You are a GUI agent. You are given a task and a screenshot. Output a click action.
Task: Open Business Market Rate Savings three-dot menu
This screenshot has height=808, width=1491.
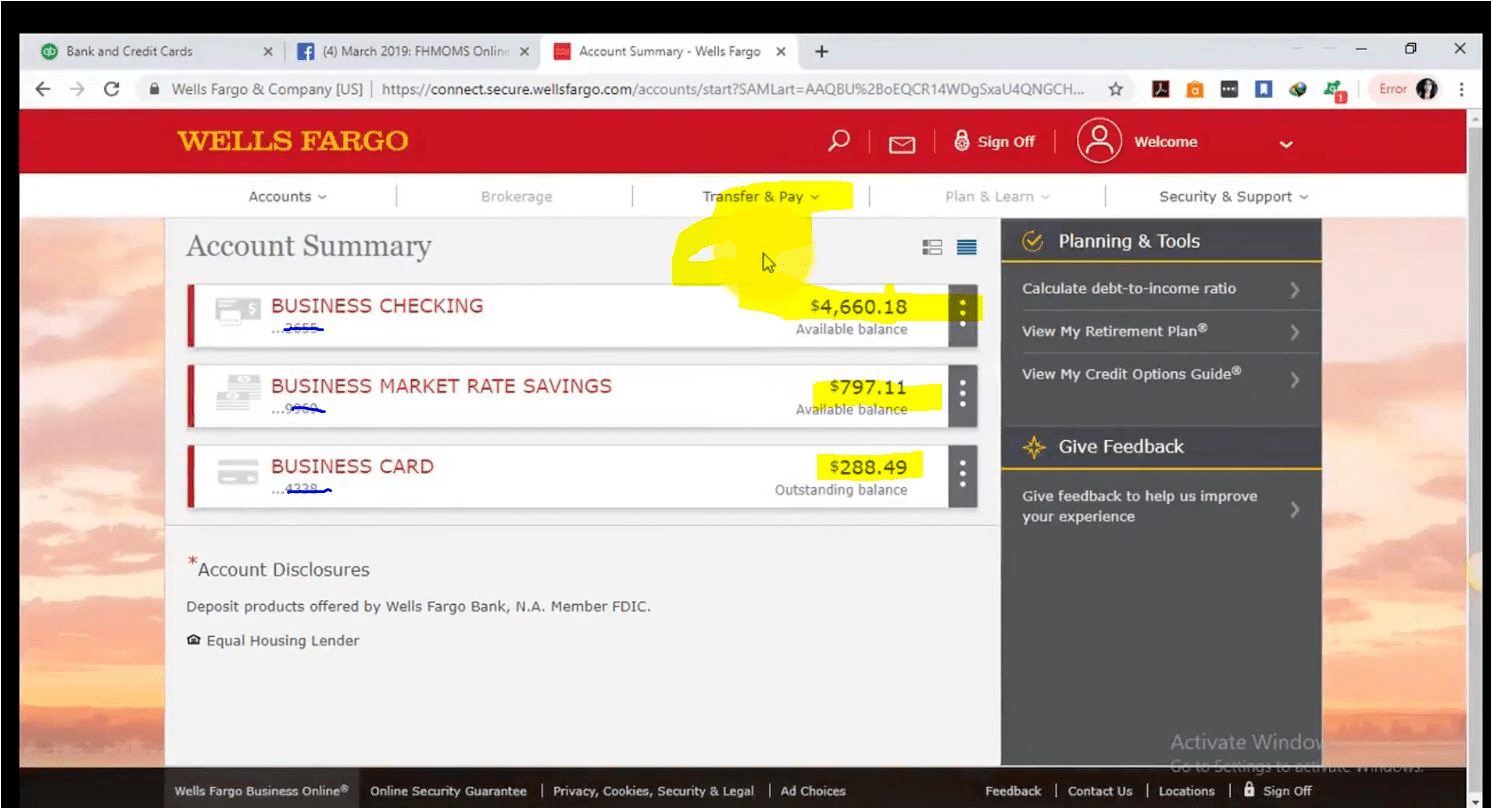click(963, 395)
